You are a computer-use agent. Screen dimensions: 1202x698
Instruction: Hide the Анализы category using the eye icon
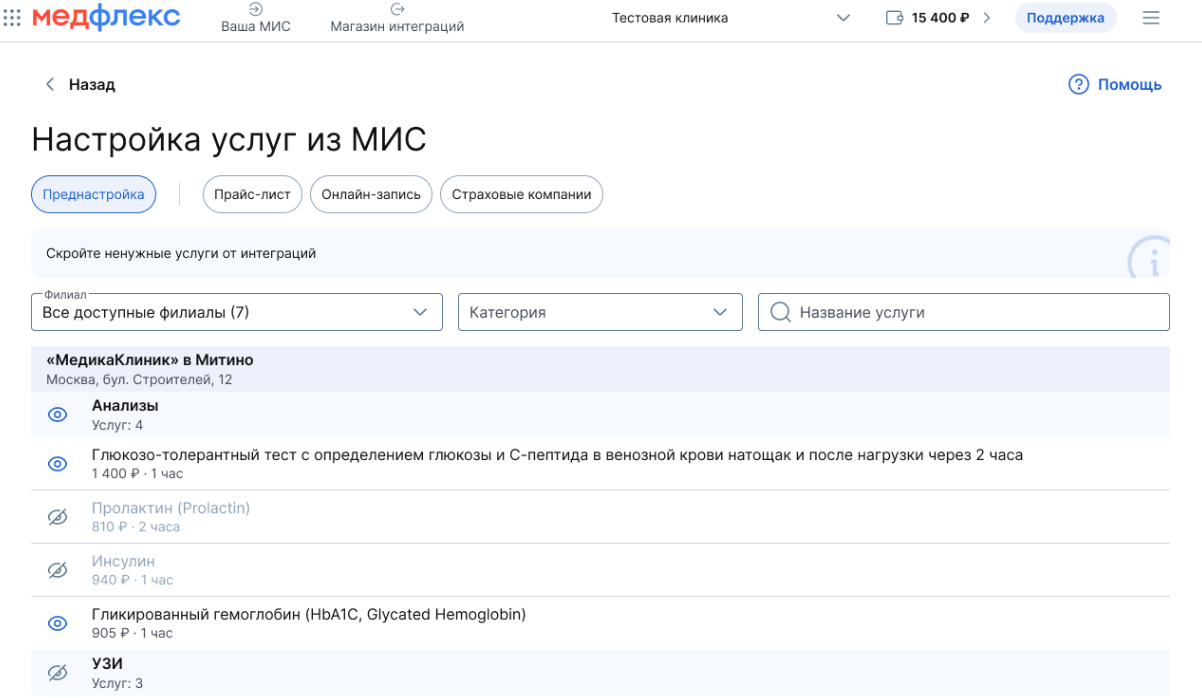click(58, 414)
